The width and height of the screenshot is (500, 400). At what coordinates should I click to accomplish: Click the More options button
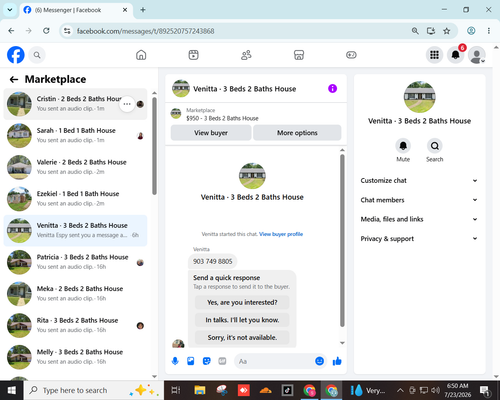point(297,133)
